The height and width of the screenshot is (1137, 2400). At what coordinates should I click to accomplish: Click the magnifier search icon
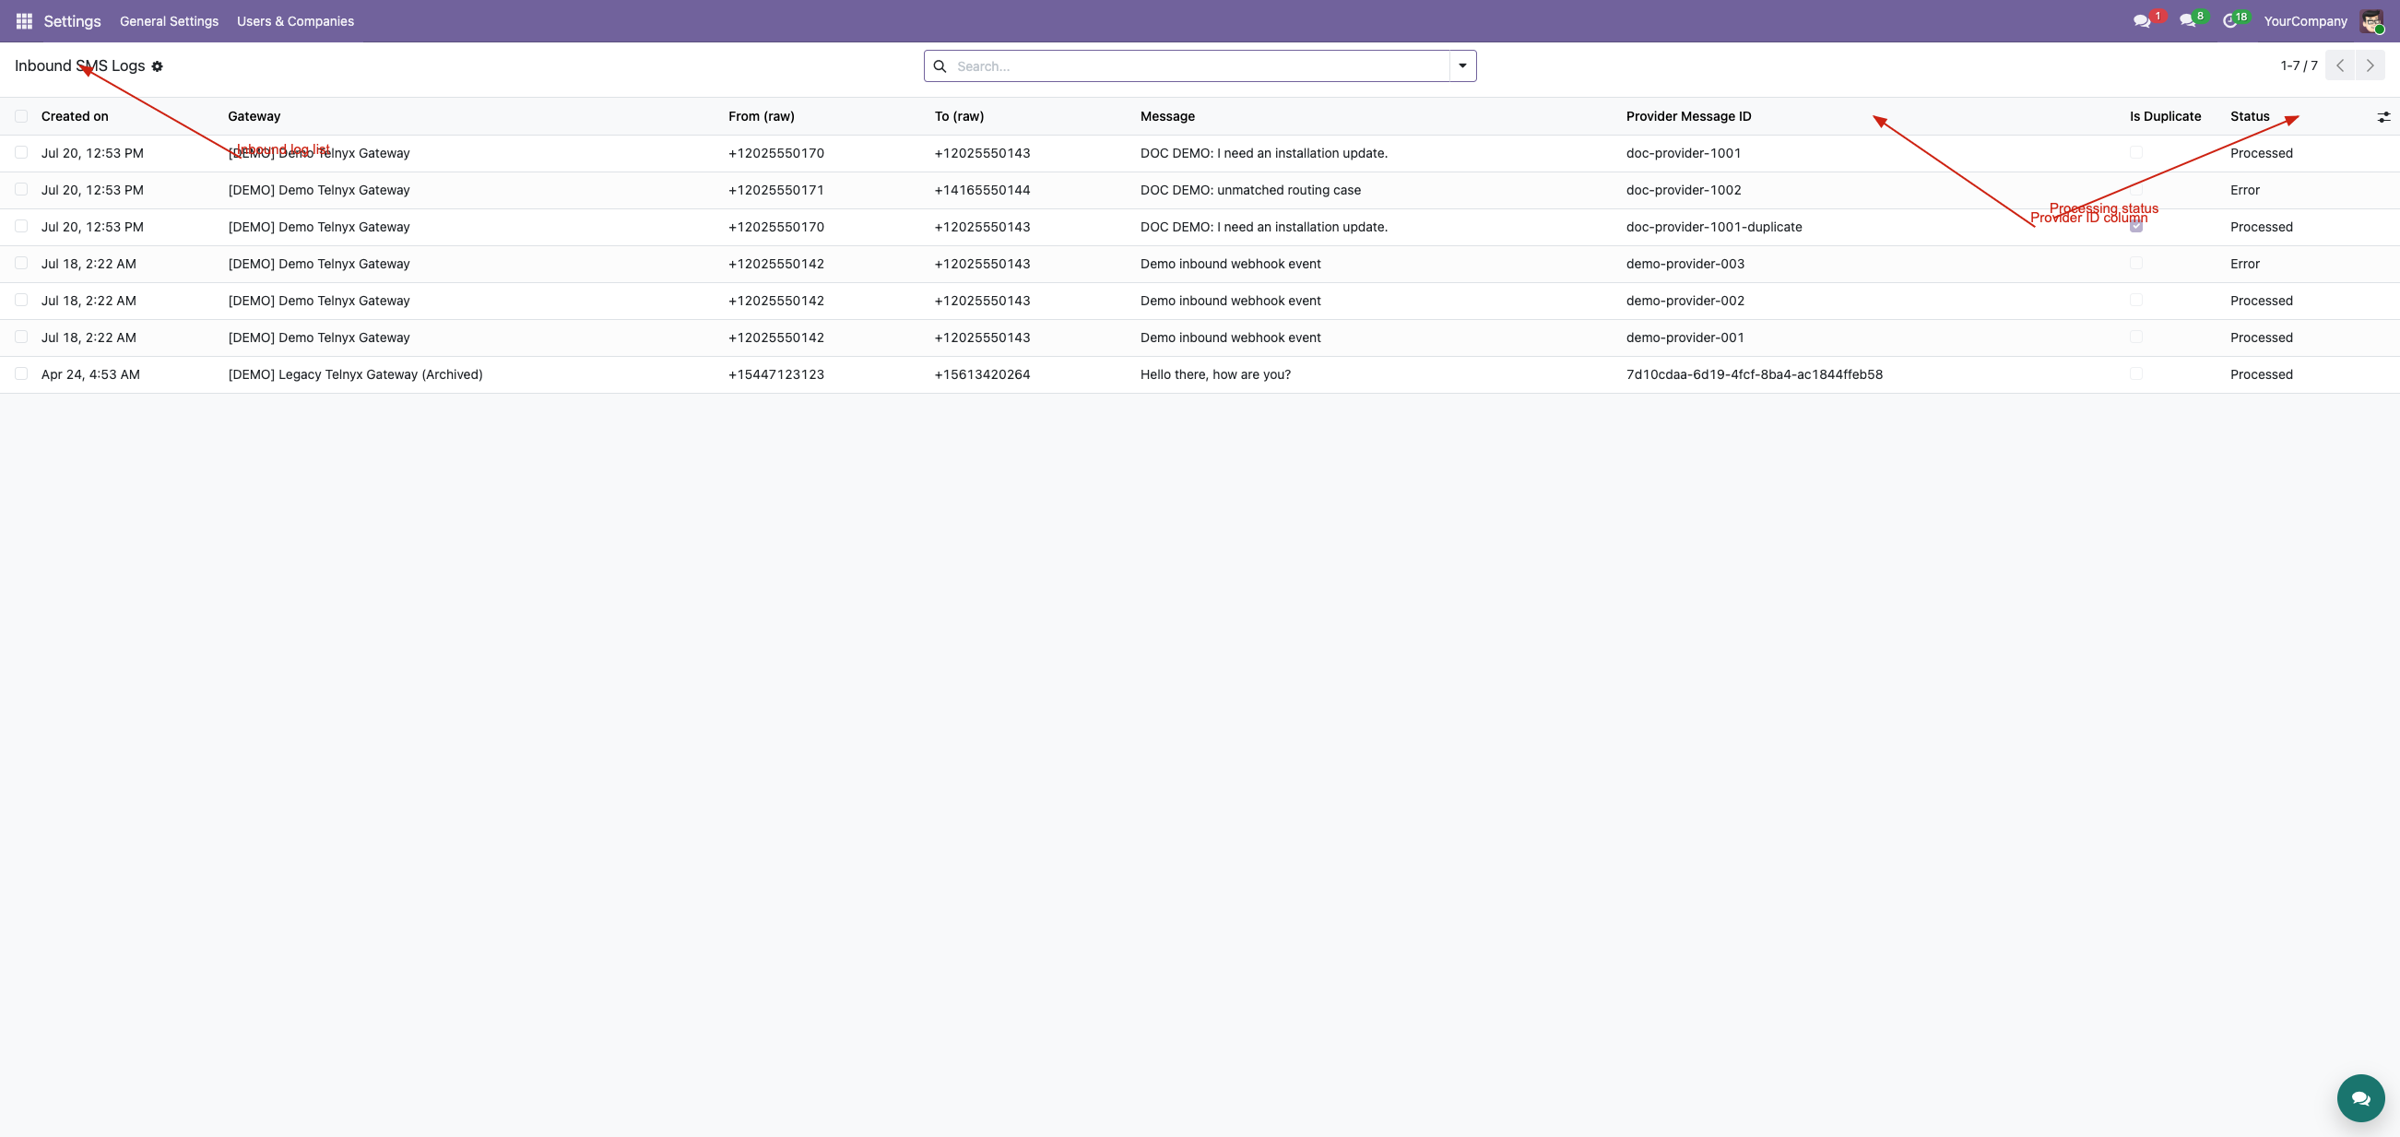940,66
